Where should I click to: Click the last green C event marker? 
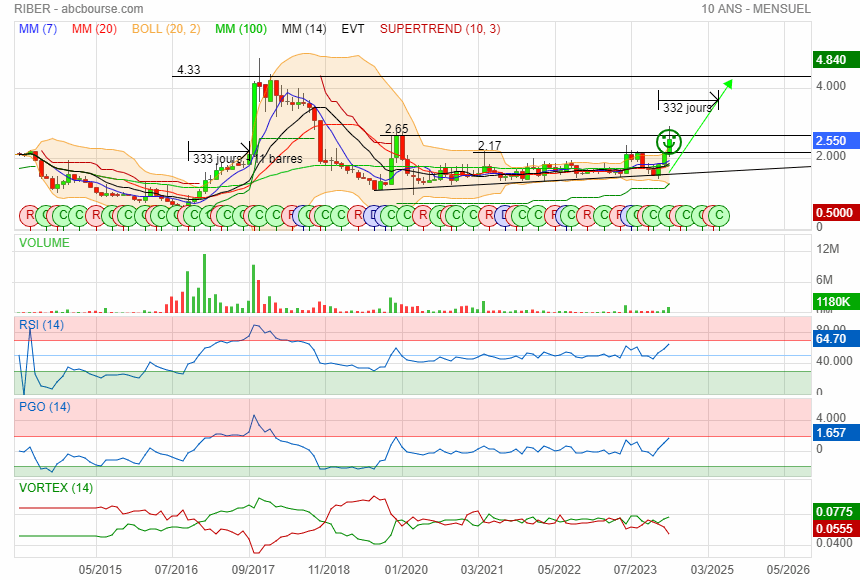(720, 216)
